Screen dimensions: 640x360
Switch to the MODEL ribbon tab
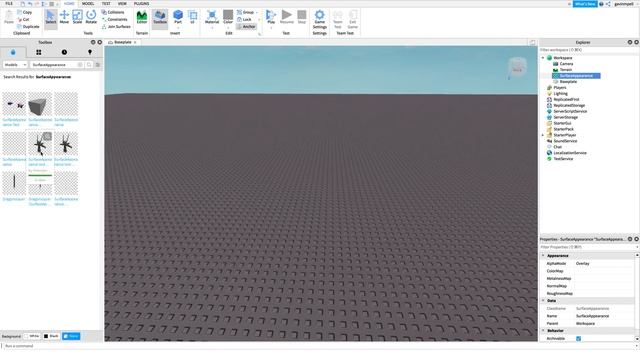point(88,4)
